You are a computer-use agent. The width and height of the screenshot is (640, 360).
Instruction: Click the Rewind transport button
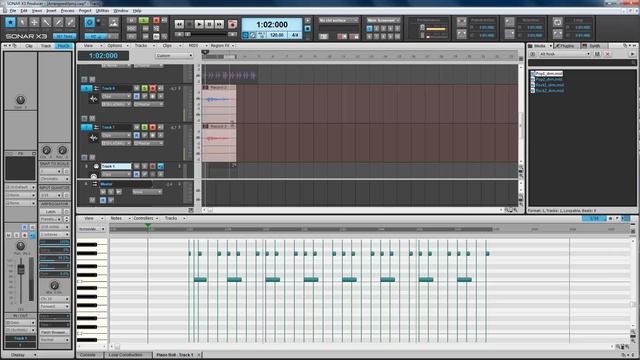click(179, 24)
